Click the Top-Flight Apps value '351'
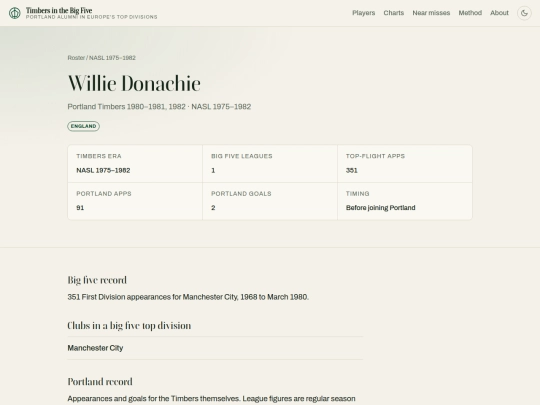 (x=352, y=170)
